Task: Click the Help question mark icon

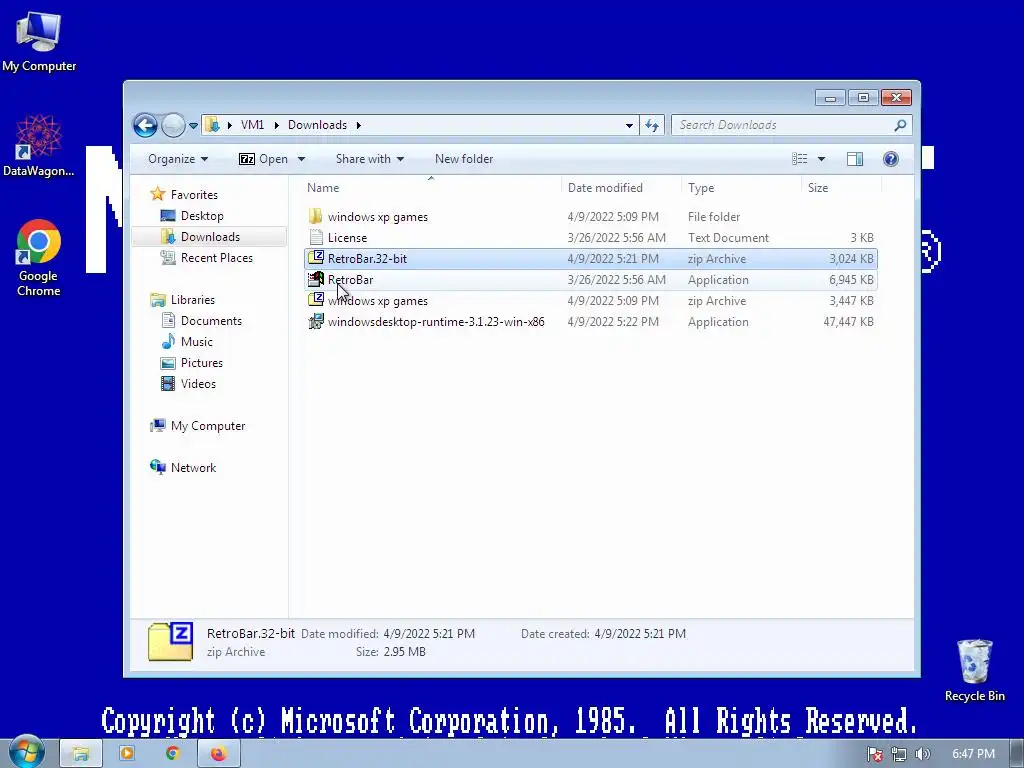Action: pyautogui.click(x=891, y=159)
